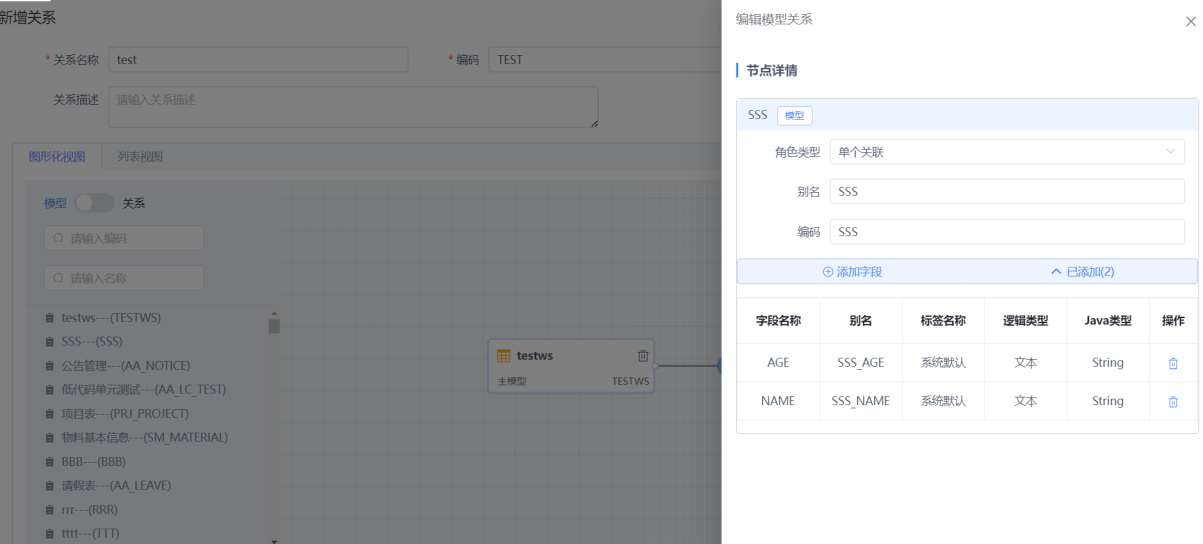Screen dimensions: 1203x544
Task: Toggle the 模型/关系 switch
Action: click(94, 203)
